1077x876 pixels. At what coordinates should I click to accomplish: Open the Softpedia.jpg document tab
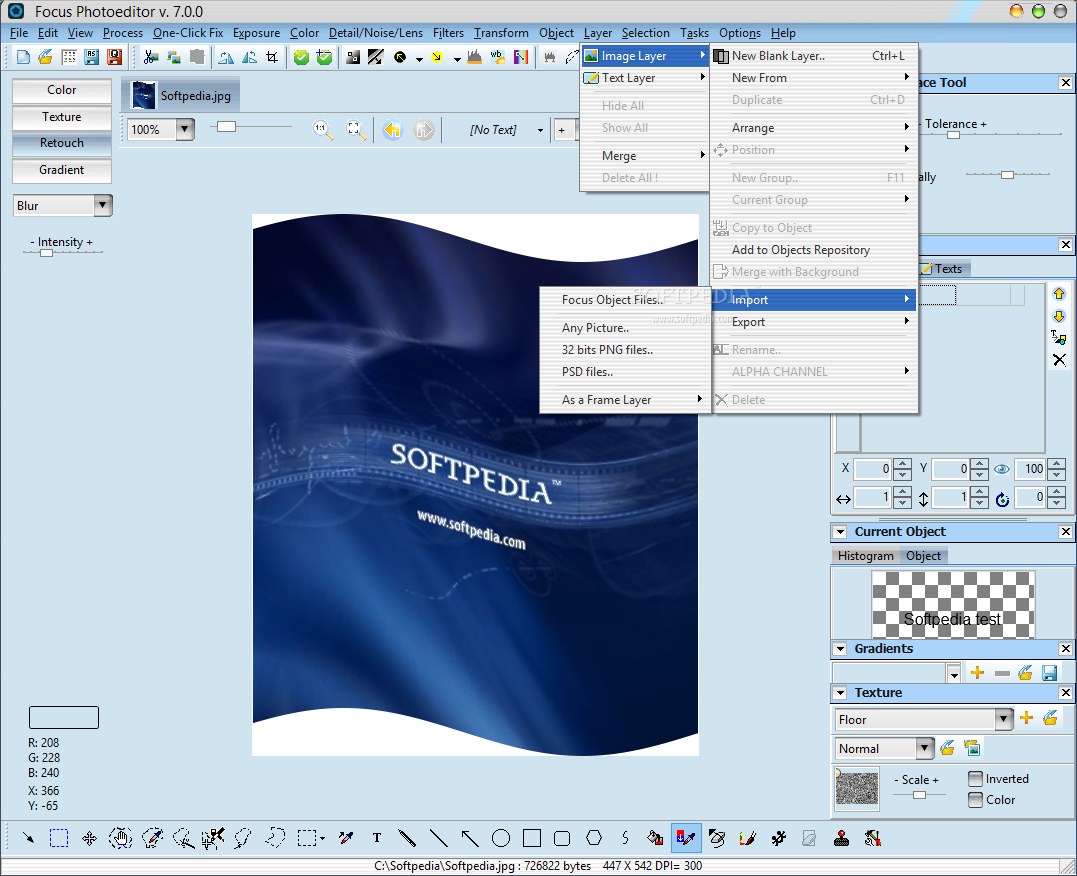tap(181, 96)
